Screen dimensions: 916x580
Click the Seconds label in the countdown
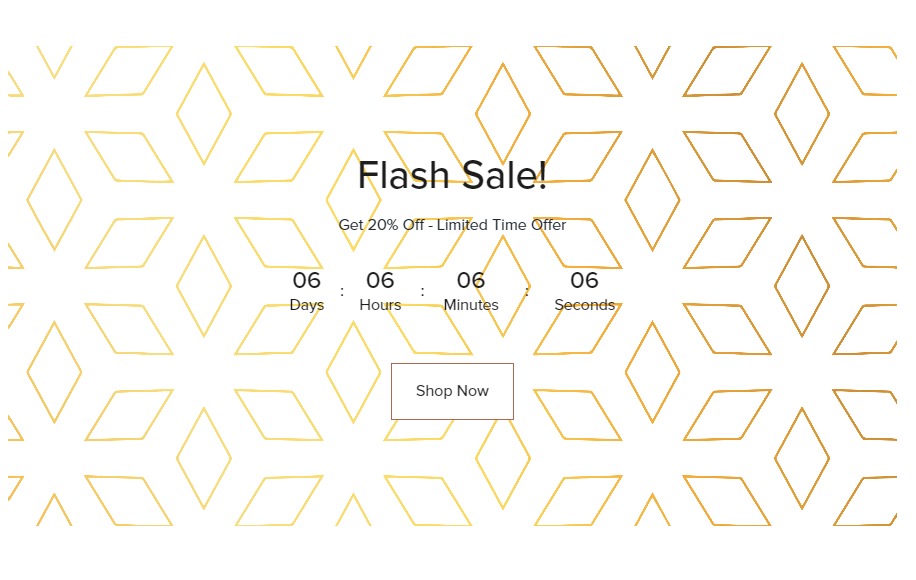click(x=584, y=305)
